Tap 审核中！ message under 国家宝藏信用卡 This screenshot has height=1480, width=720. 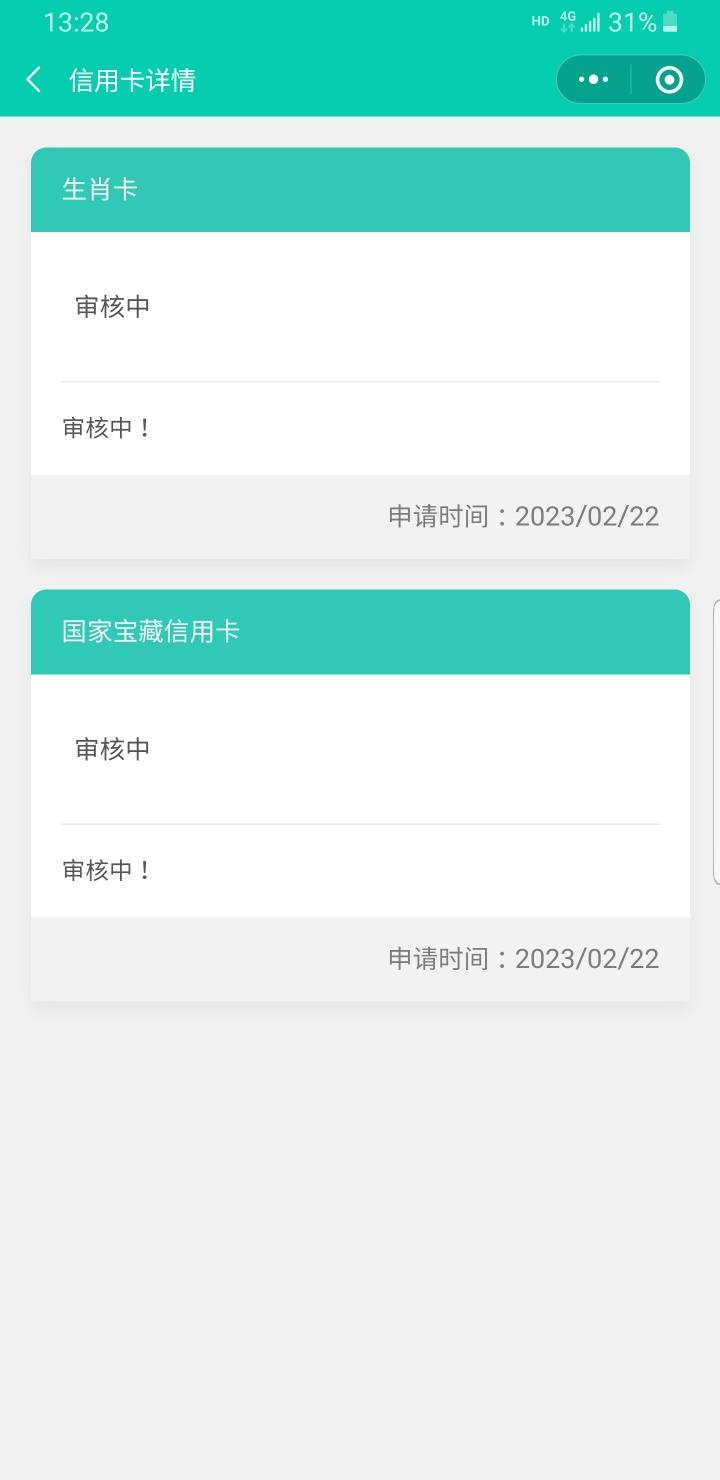click(106, 870)
